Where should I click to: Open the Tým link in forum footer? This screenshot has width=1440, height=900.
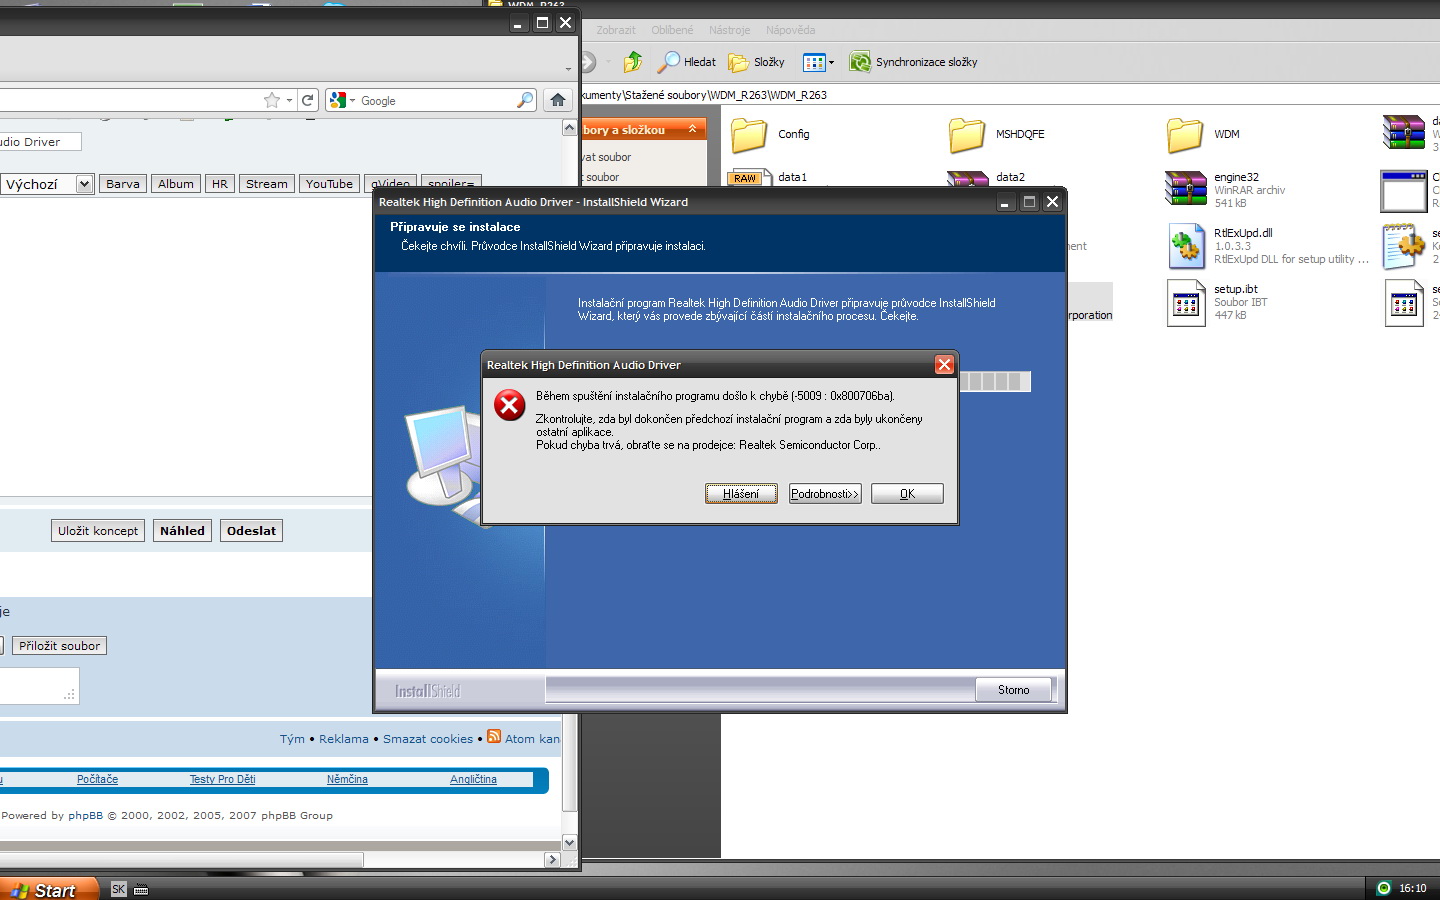[x=292, y=739]
